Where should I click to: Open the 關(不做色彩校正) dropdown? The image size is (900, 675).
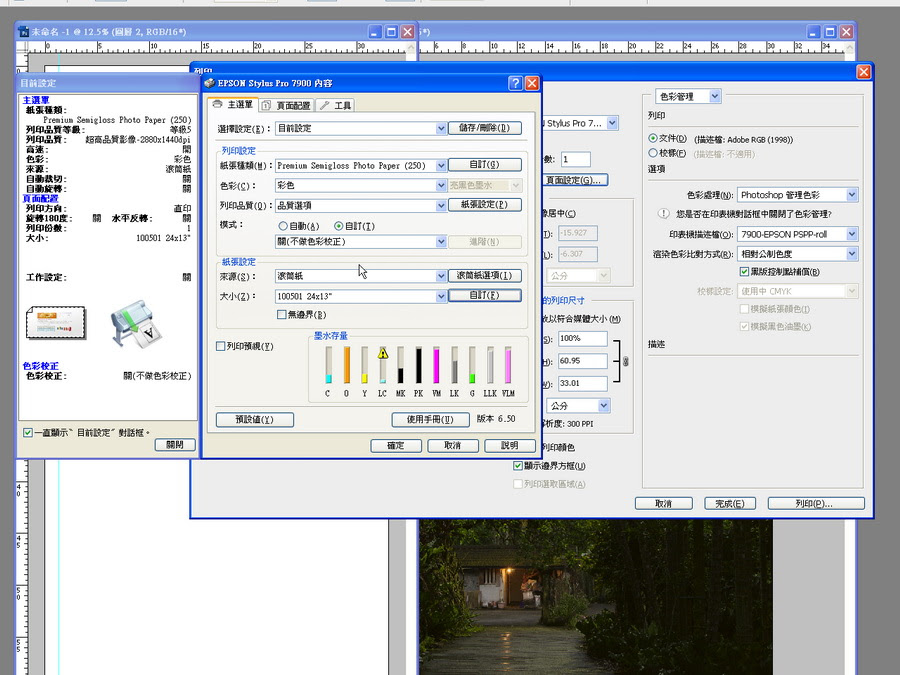click(361, 242)
